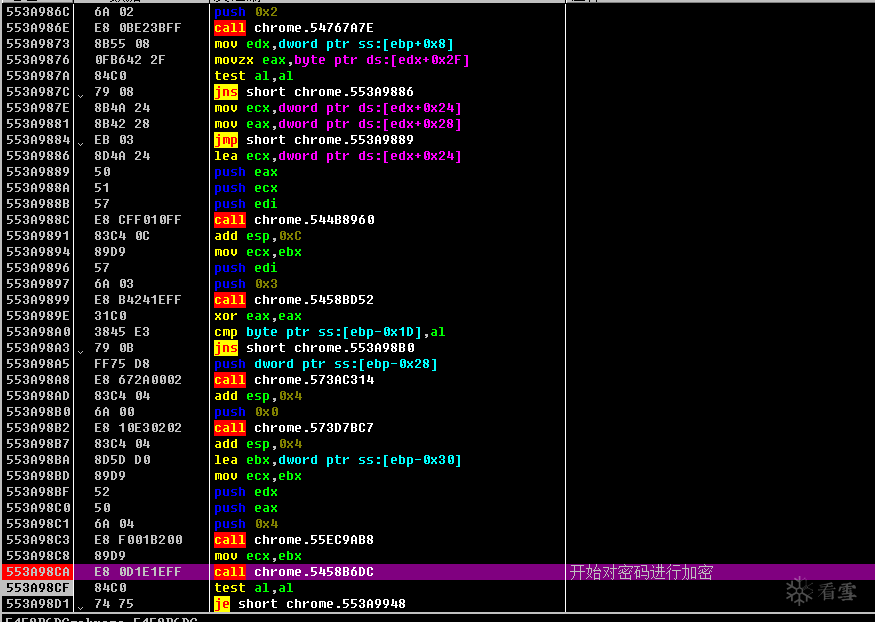Click hex bytes E8 10E30202

tap(138, 428)
